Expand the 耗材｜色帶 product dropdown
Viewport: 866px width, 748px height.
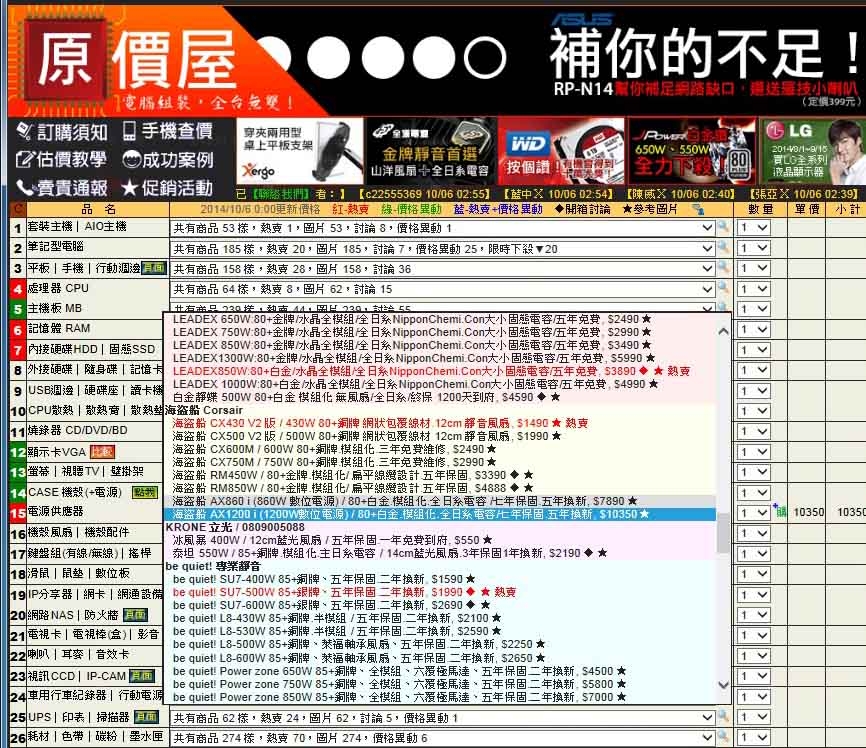pos(442,738)
